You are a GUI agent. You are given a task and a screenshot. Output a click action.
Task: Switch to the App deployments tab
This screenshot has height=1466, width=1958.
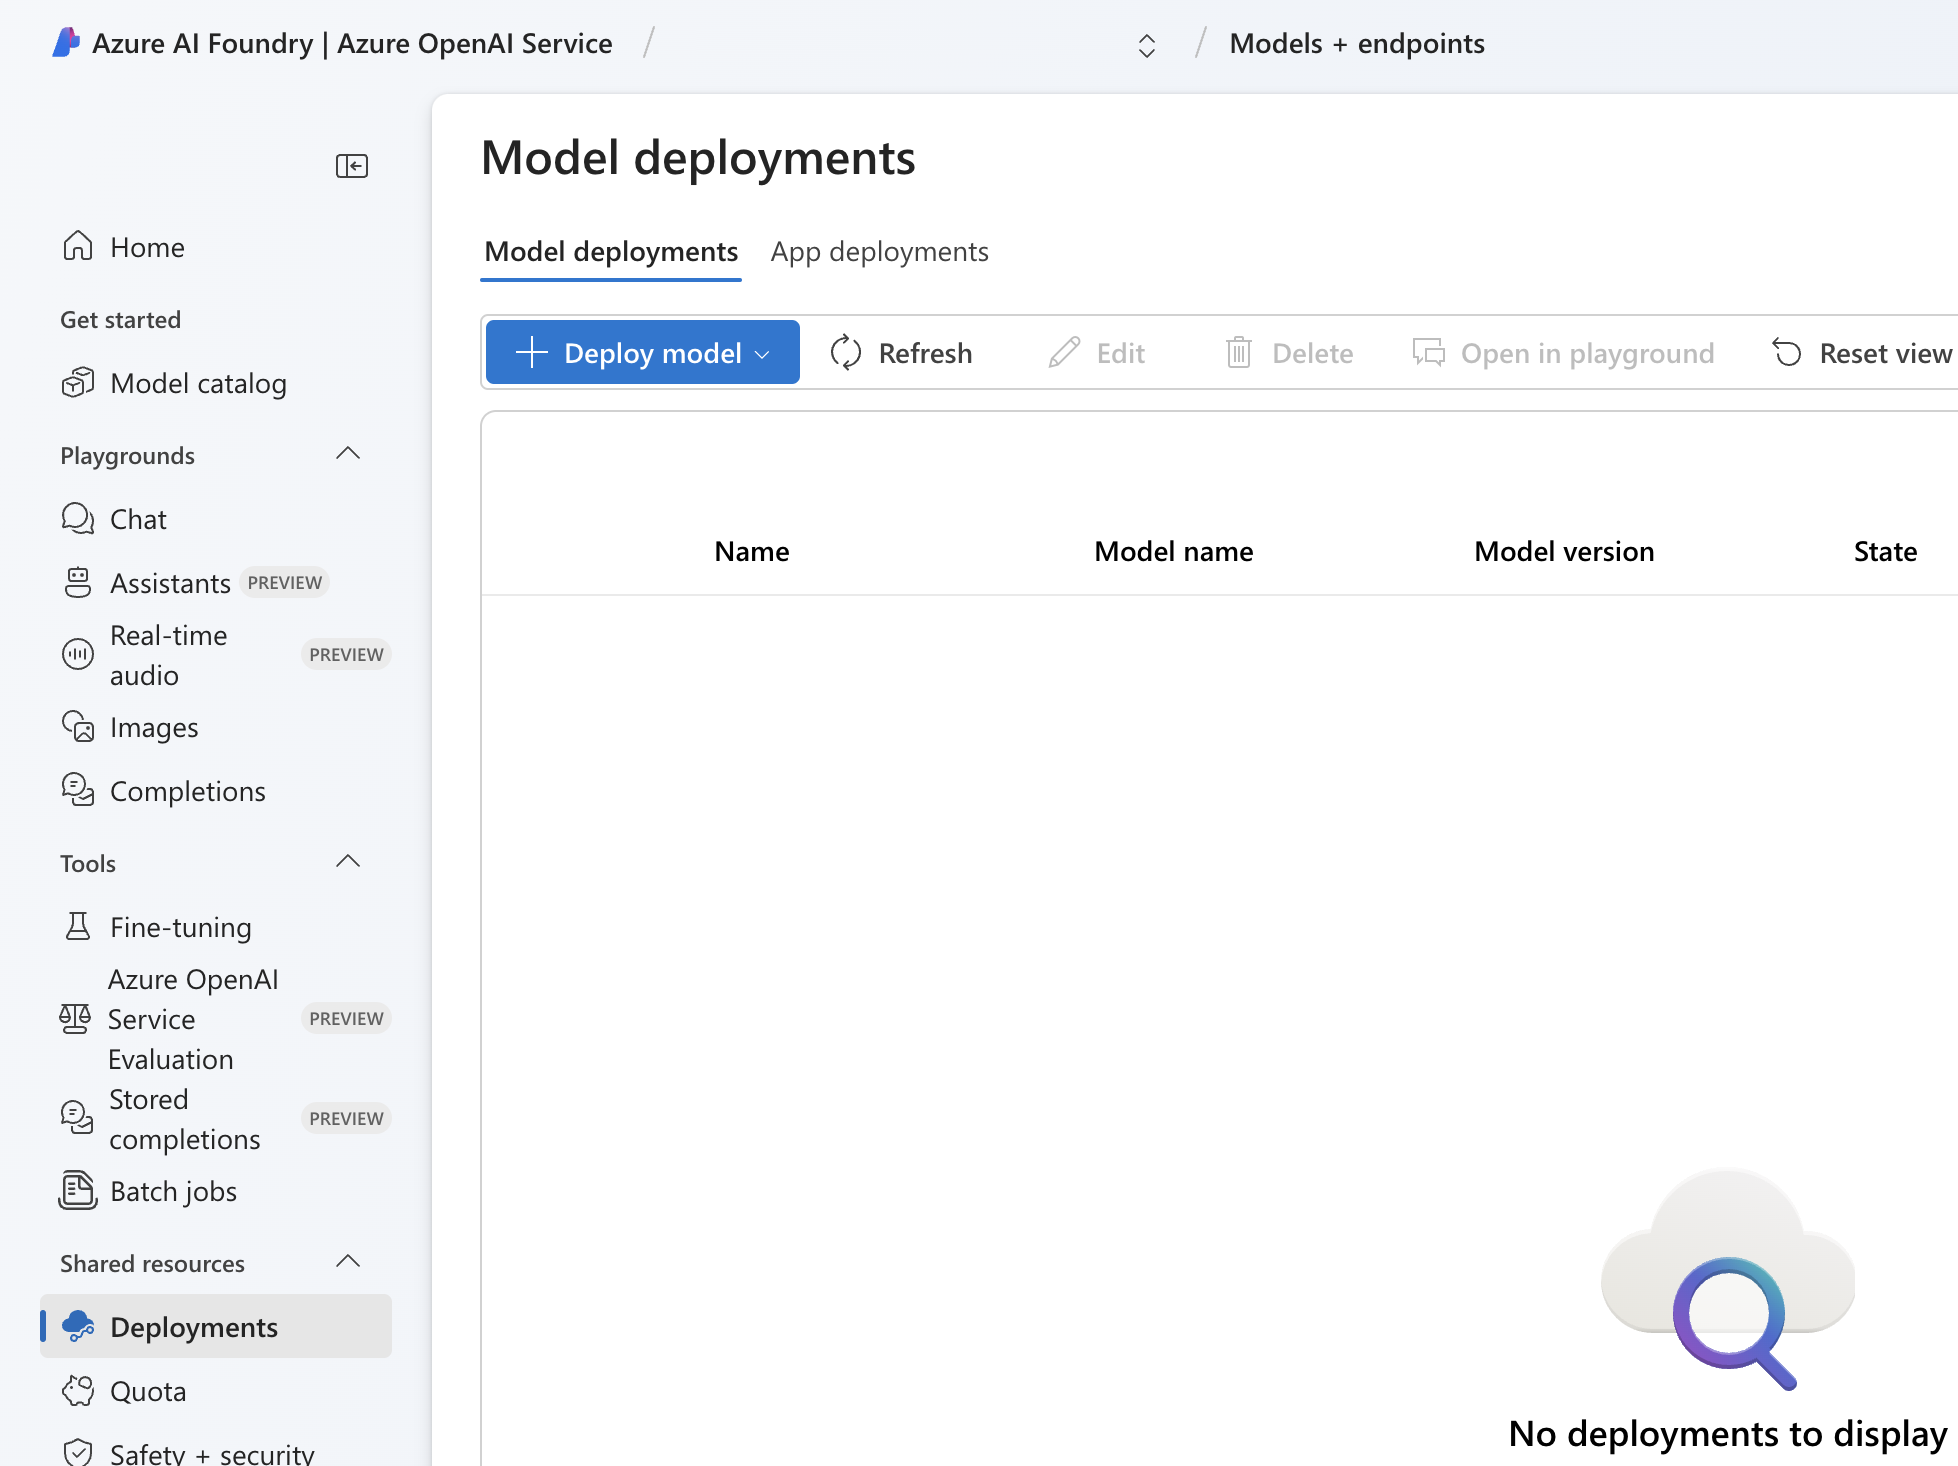point(879,252)
